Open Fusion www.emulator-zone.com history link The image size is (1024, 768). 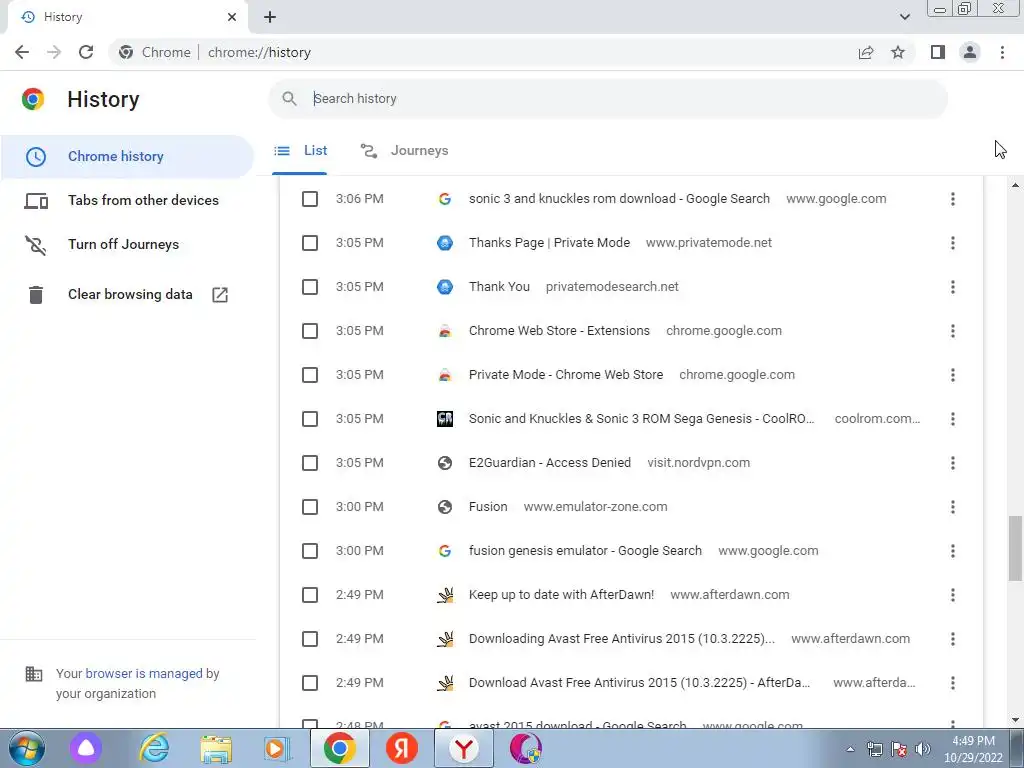tap(488, 507)
